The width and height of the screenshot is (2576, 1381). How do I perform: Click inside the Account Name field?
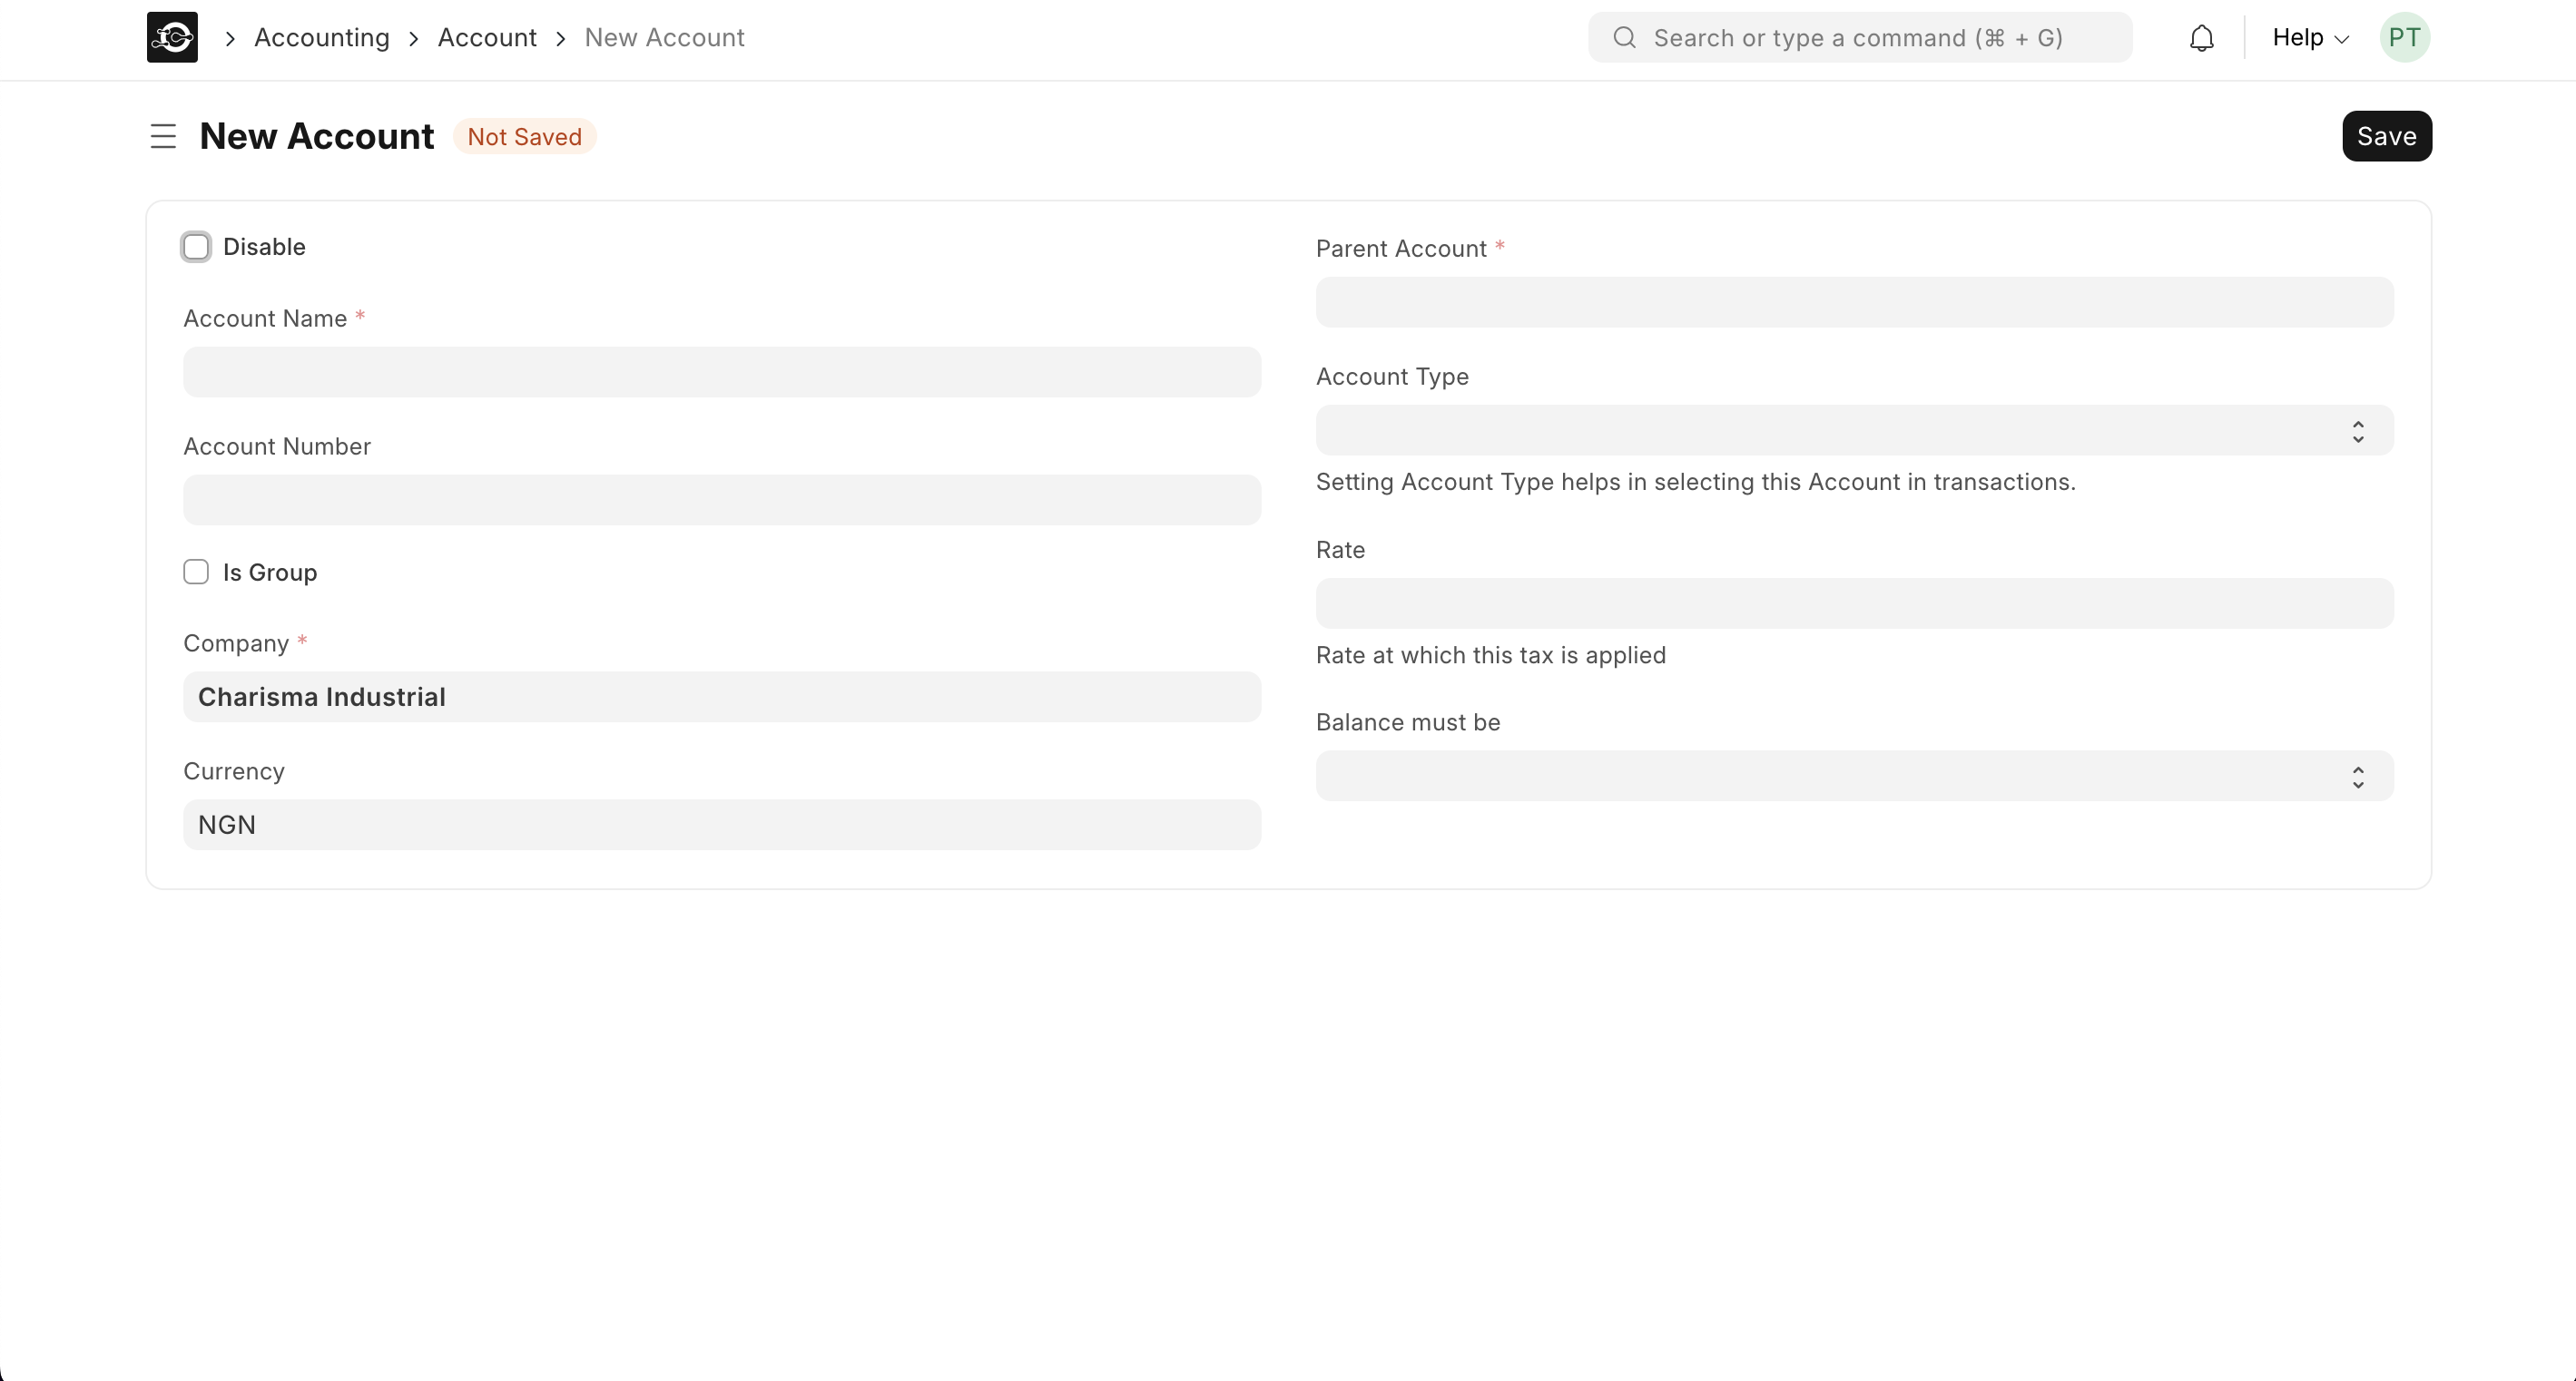click(722, 372)
